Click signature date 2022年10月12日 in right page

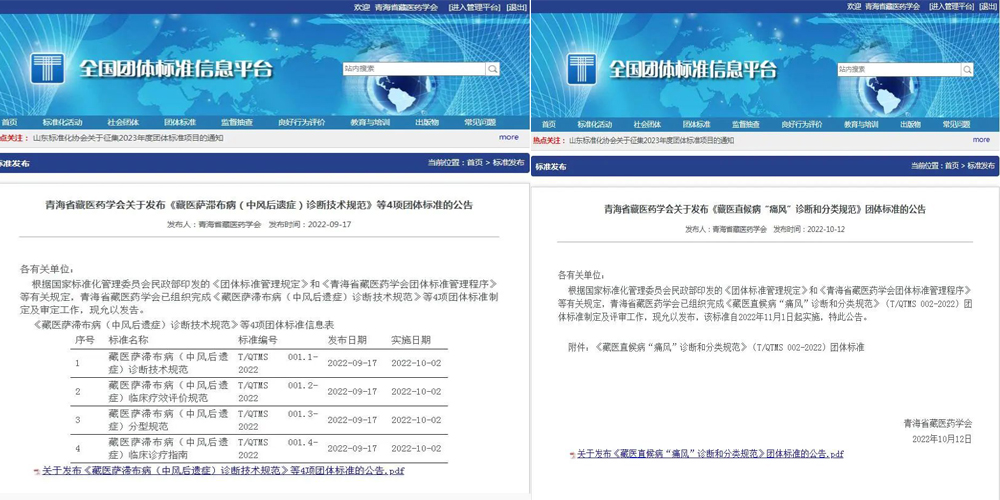[x=942, y=439]
